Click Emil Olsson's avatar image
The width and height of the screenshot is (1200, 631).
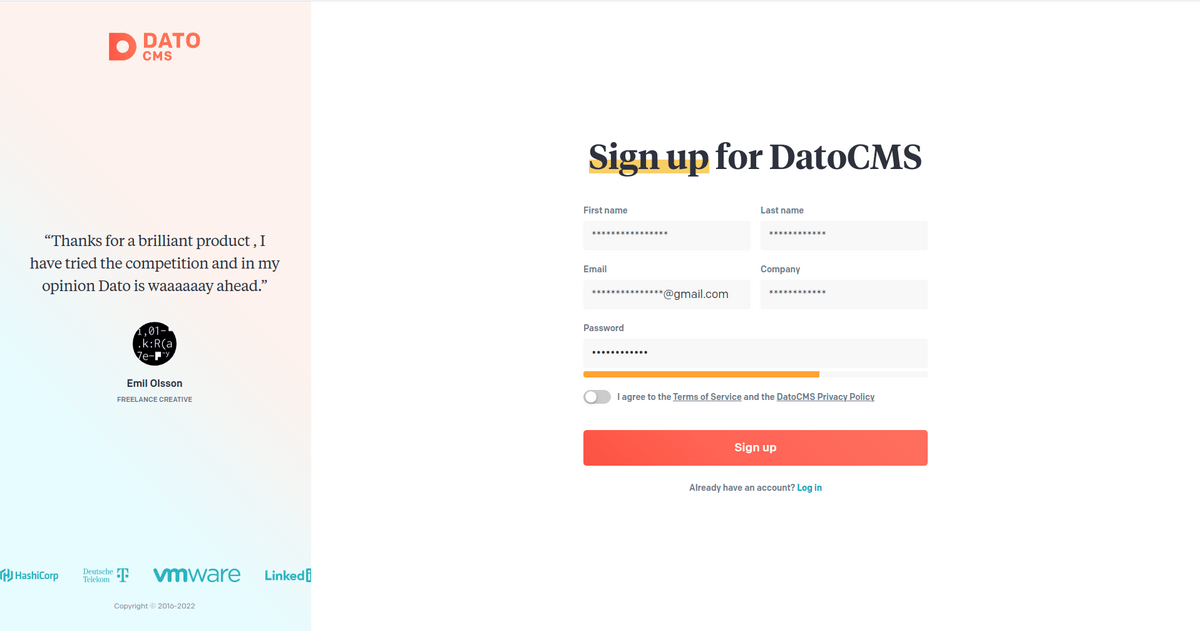click(x=155, y=343)
